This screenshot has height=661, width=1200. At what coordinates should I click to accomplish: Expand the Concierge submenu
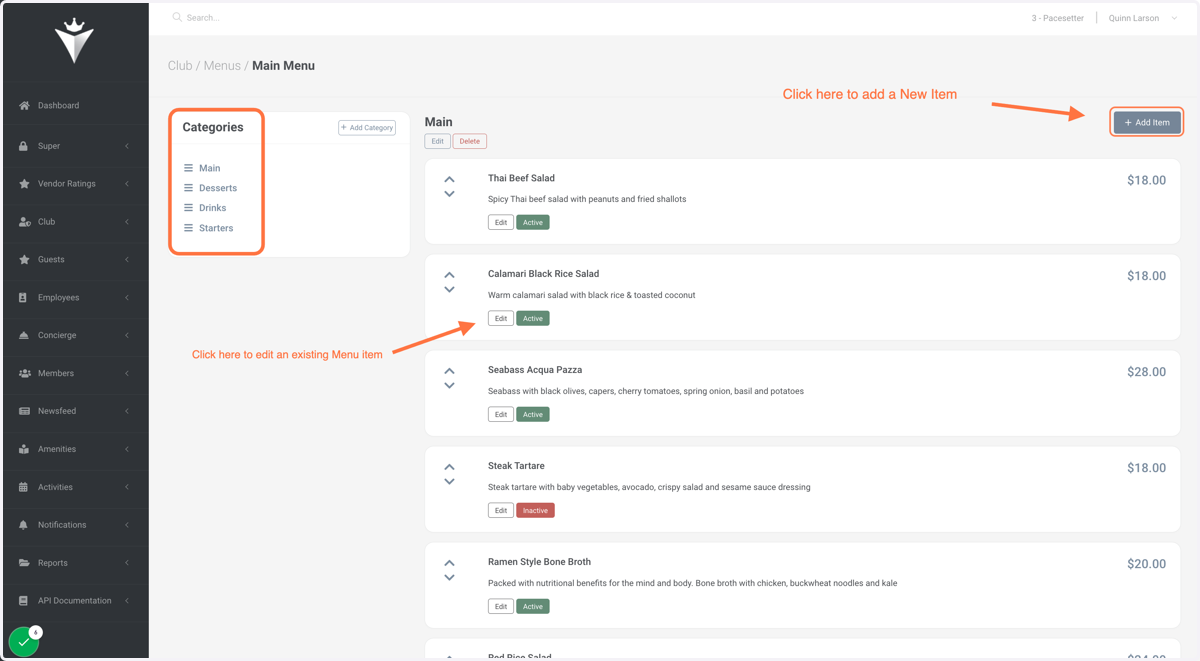127,336
